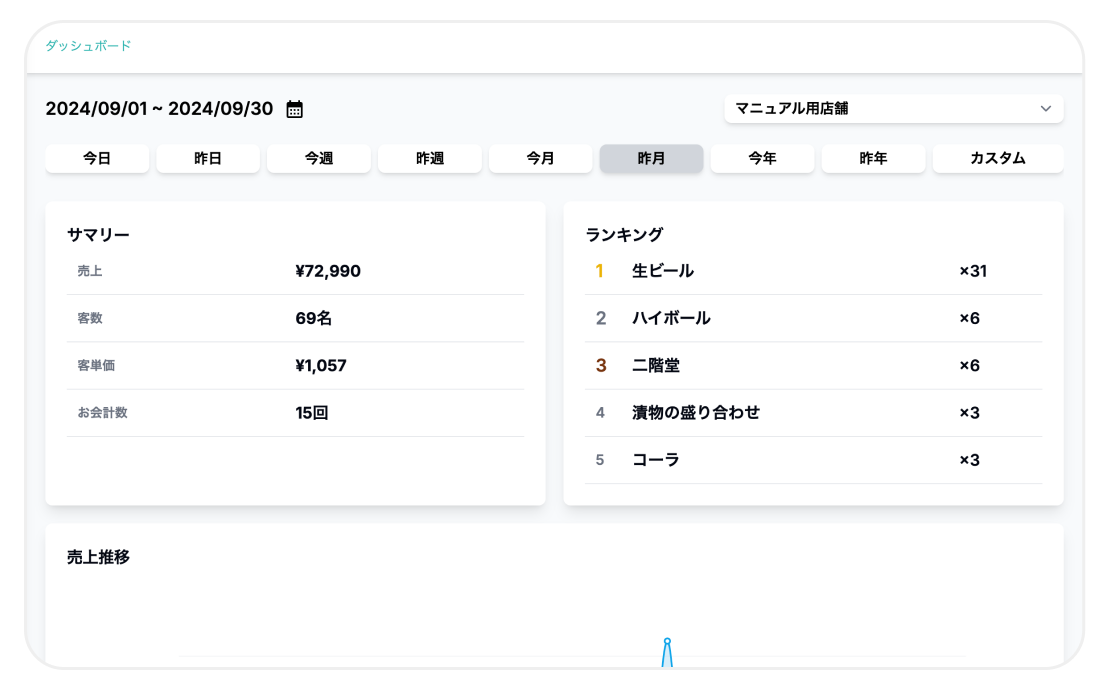Screen dimensions: 1110x690
Task: Select the highlighted 昨月 filter
Action: point(651,158)
